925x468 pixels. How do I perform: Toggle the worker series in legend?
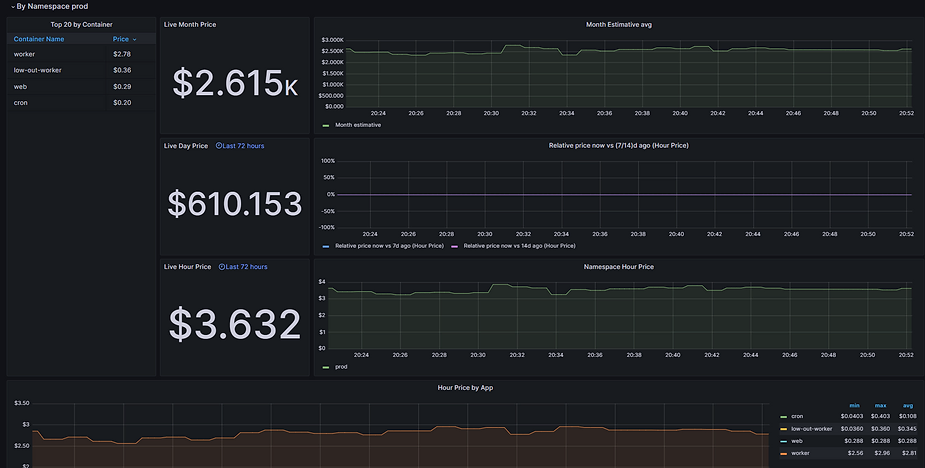coord(801,454)
